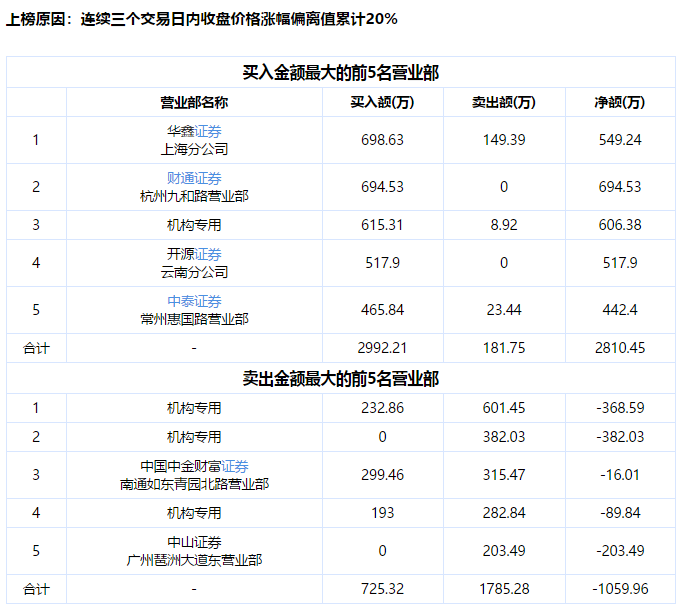Open the 中山证券 link
The height and width of the screenshot is (608, 680).
coord(194,542)
